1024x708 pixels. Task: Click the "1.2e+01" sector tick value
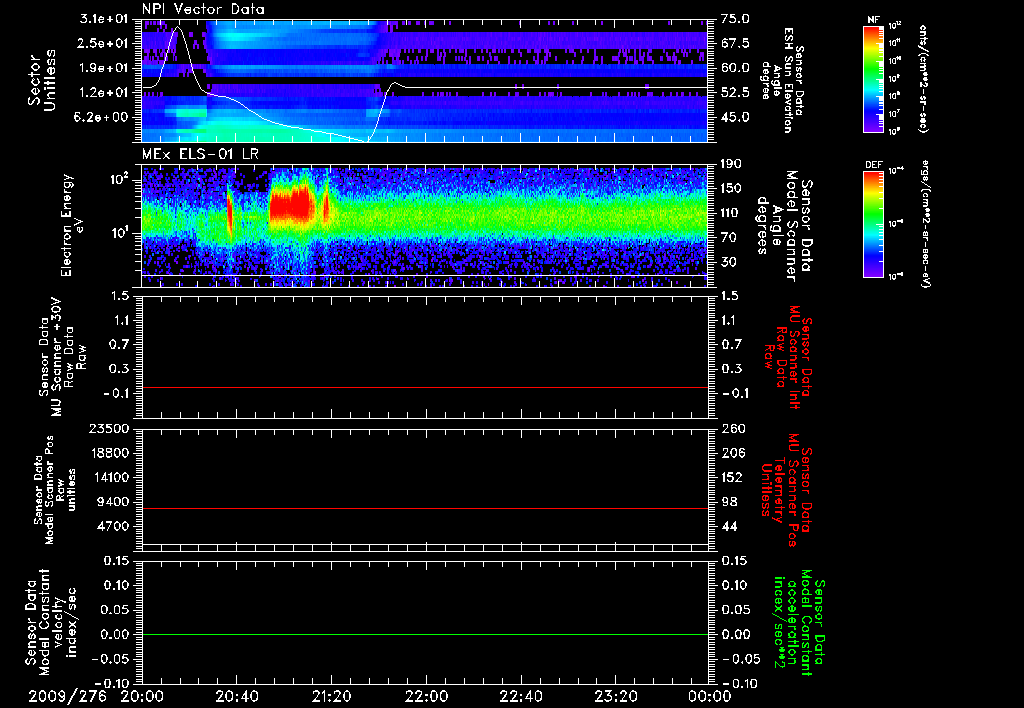tap(104, 93)
